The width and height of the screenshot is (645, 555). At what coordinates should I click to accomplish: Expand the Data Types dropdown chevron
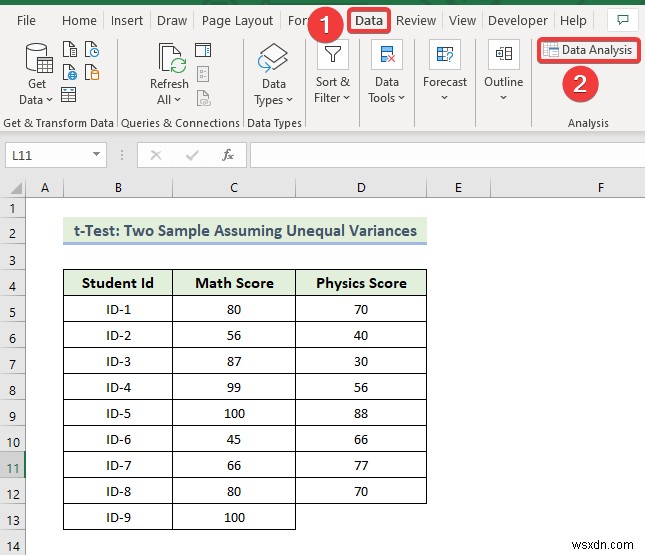pyautogui.click(x=289, y=100)
